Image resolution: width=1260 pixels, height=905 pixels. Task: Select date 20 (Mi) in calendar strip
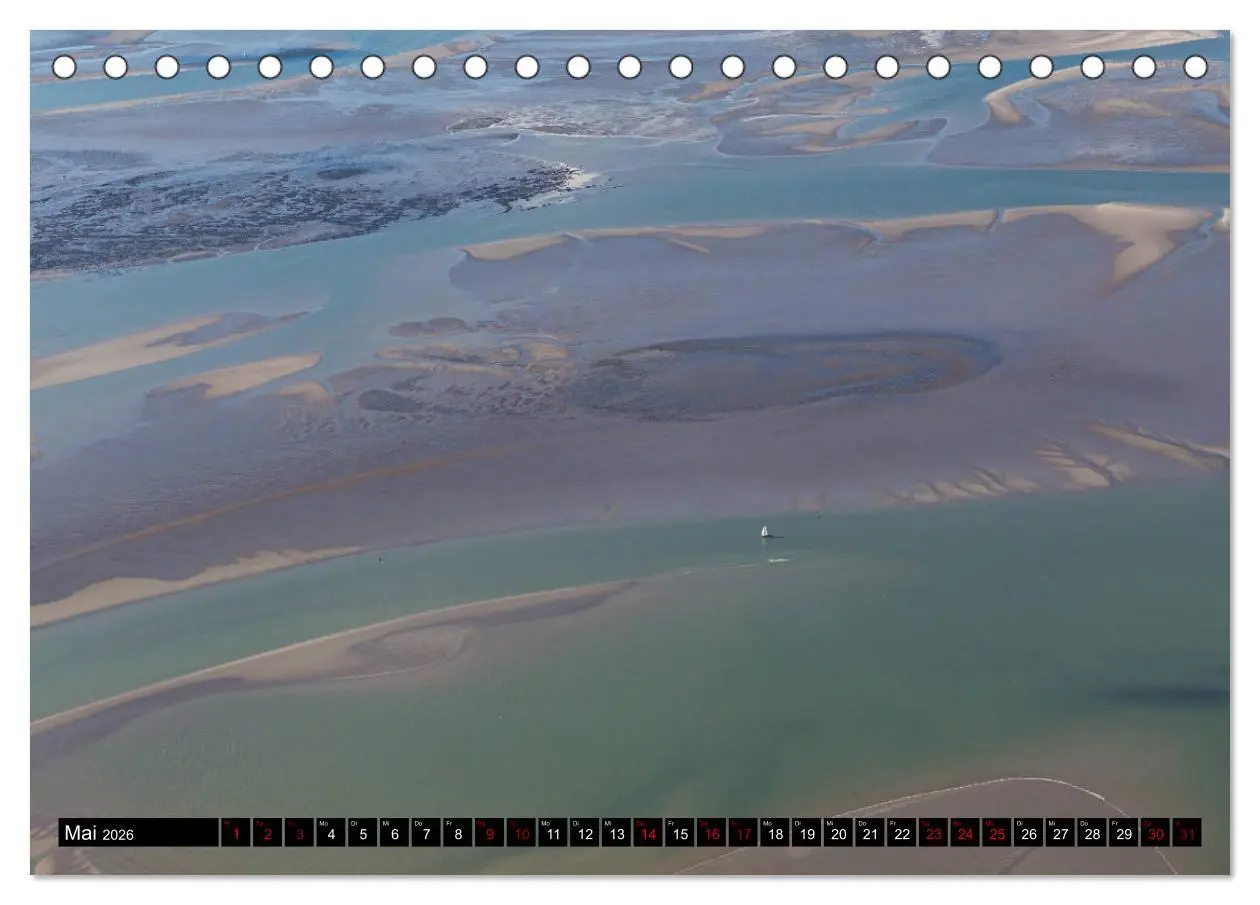[839, 833]
